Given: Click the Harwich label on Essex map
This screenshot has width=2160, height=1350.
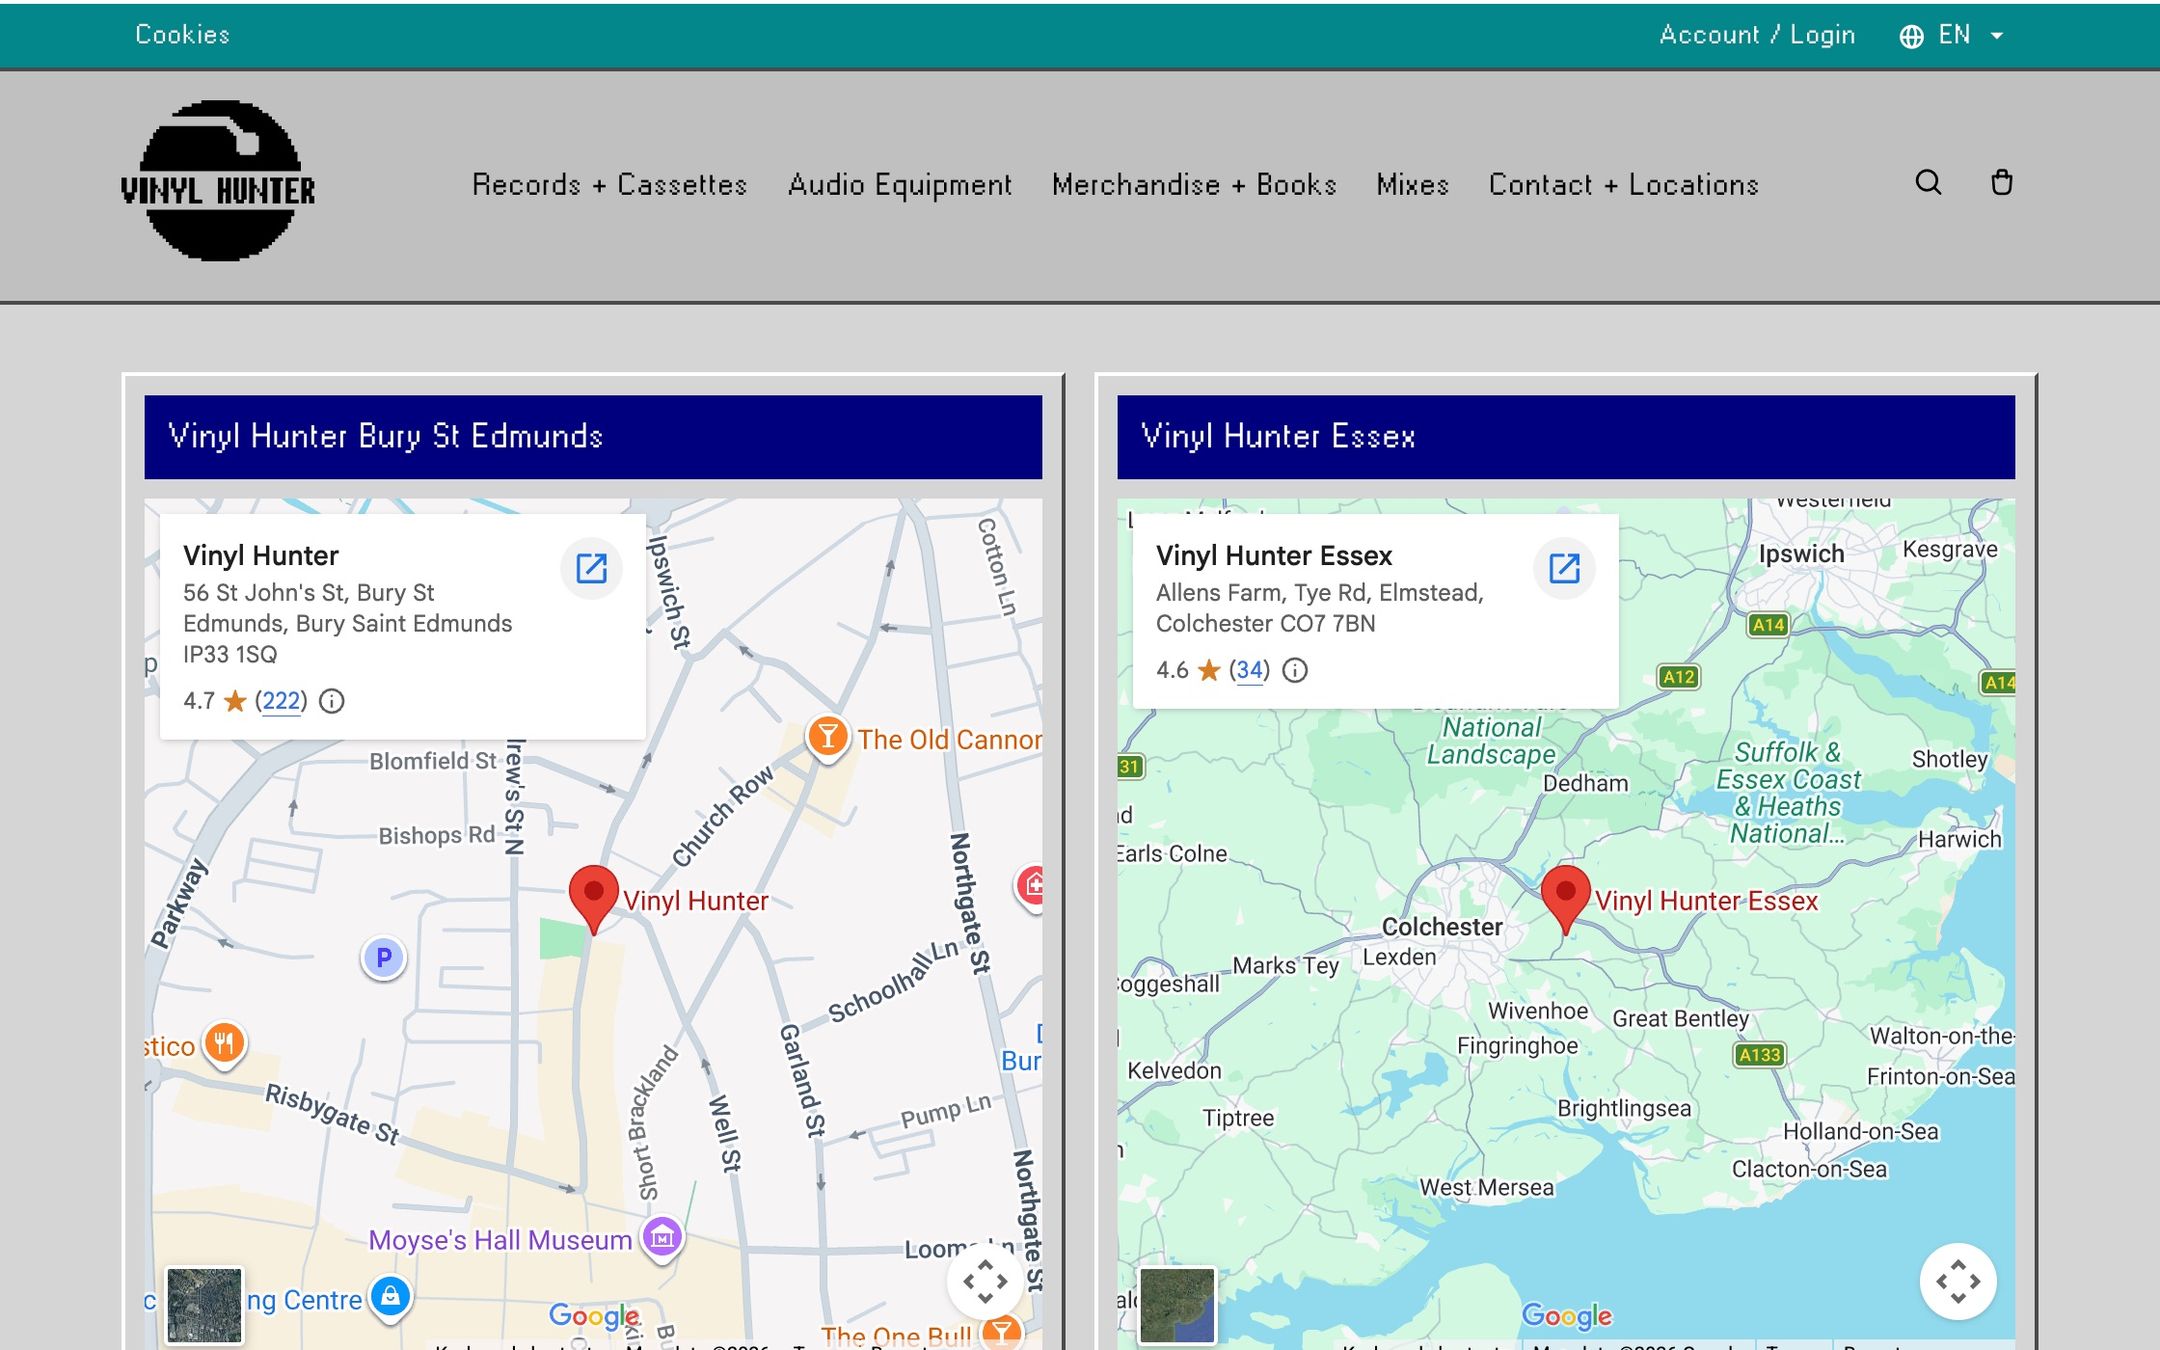Looking at the screenshot, I should 1959,839.
